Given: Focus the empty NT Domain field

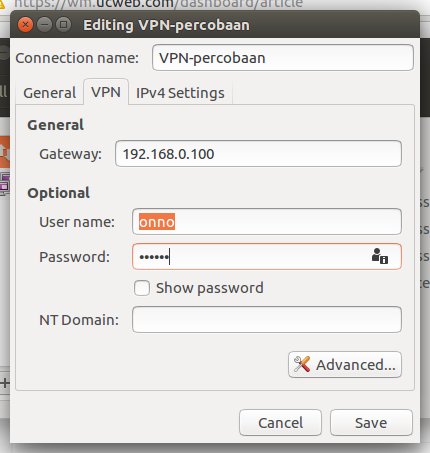Looking at the screenshot, I should [x=267, y=320].
